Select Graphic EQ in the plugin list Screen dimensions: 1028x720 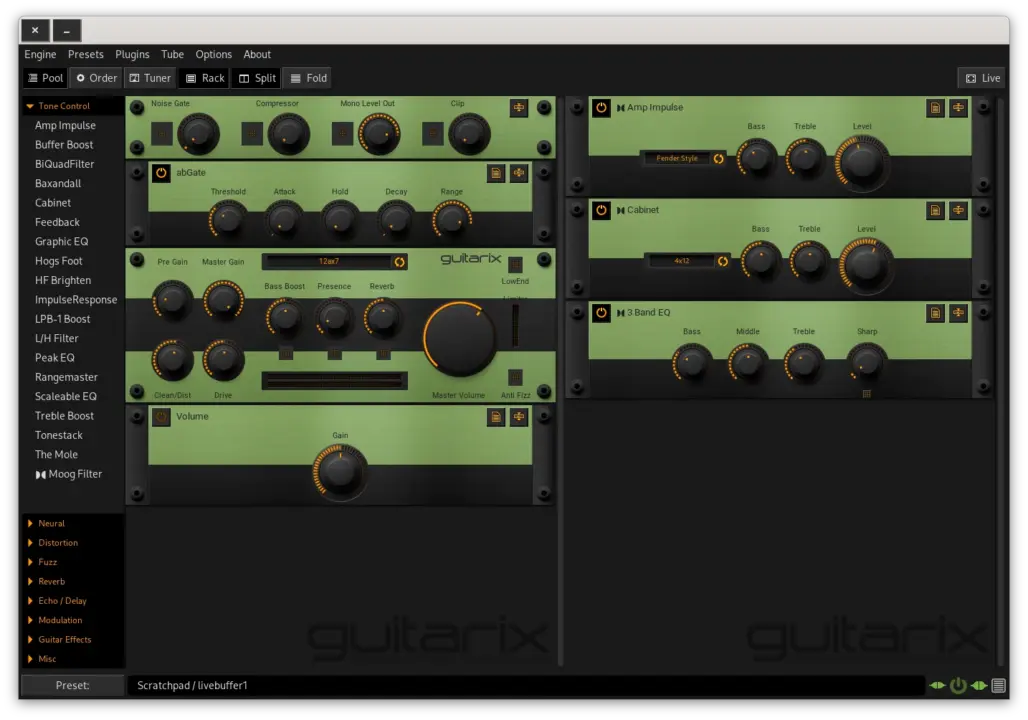pyautogui.click(x=62, y=241)
